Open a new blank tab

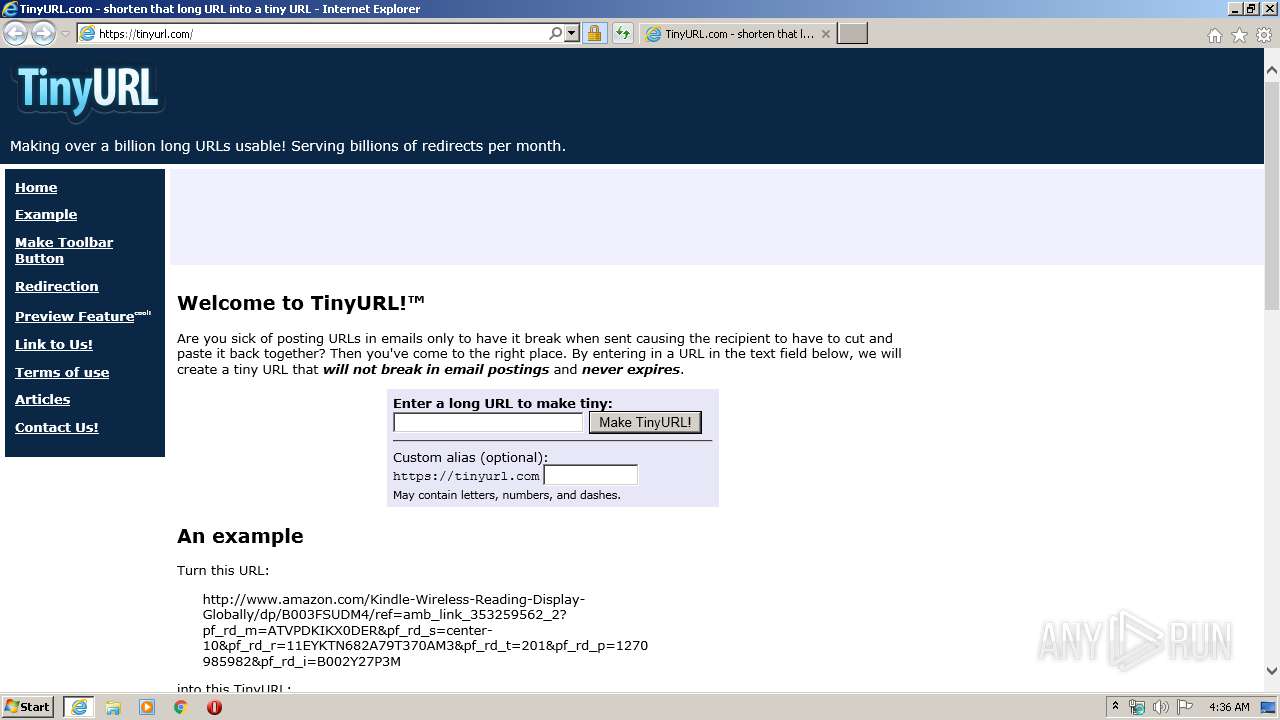(852, 33)
